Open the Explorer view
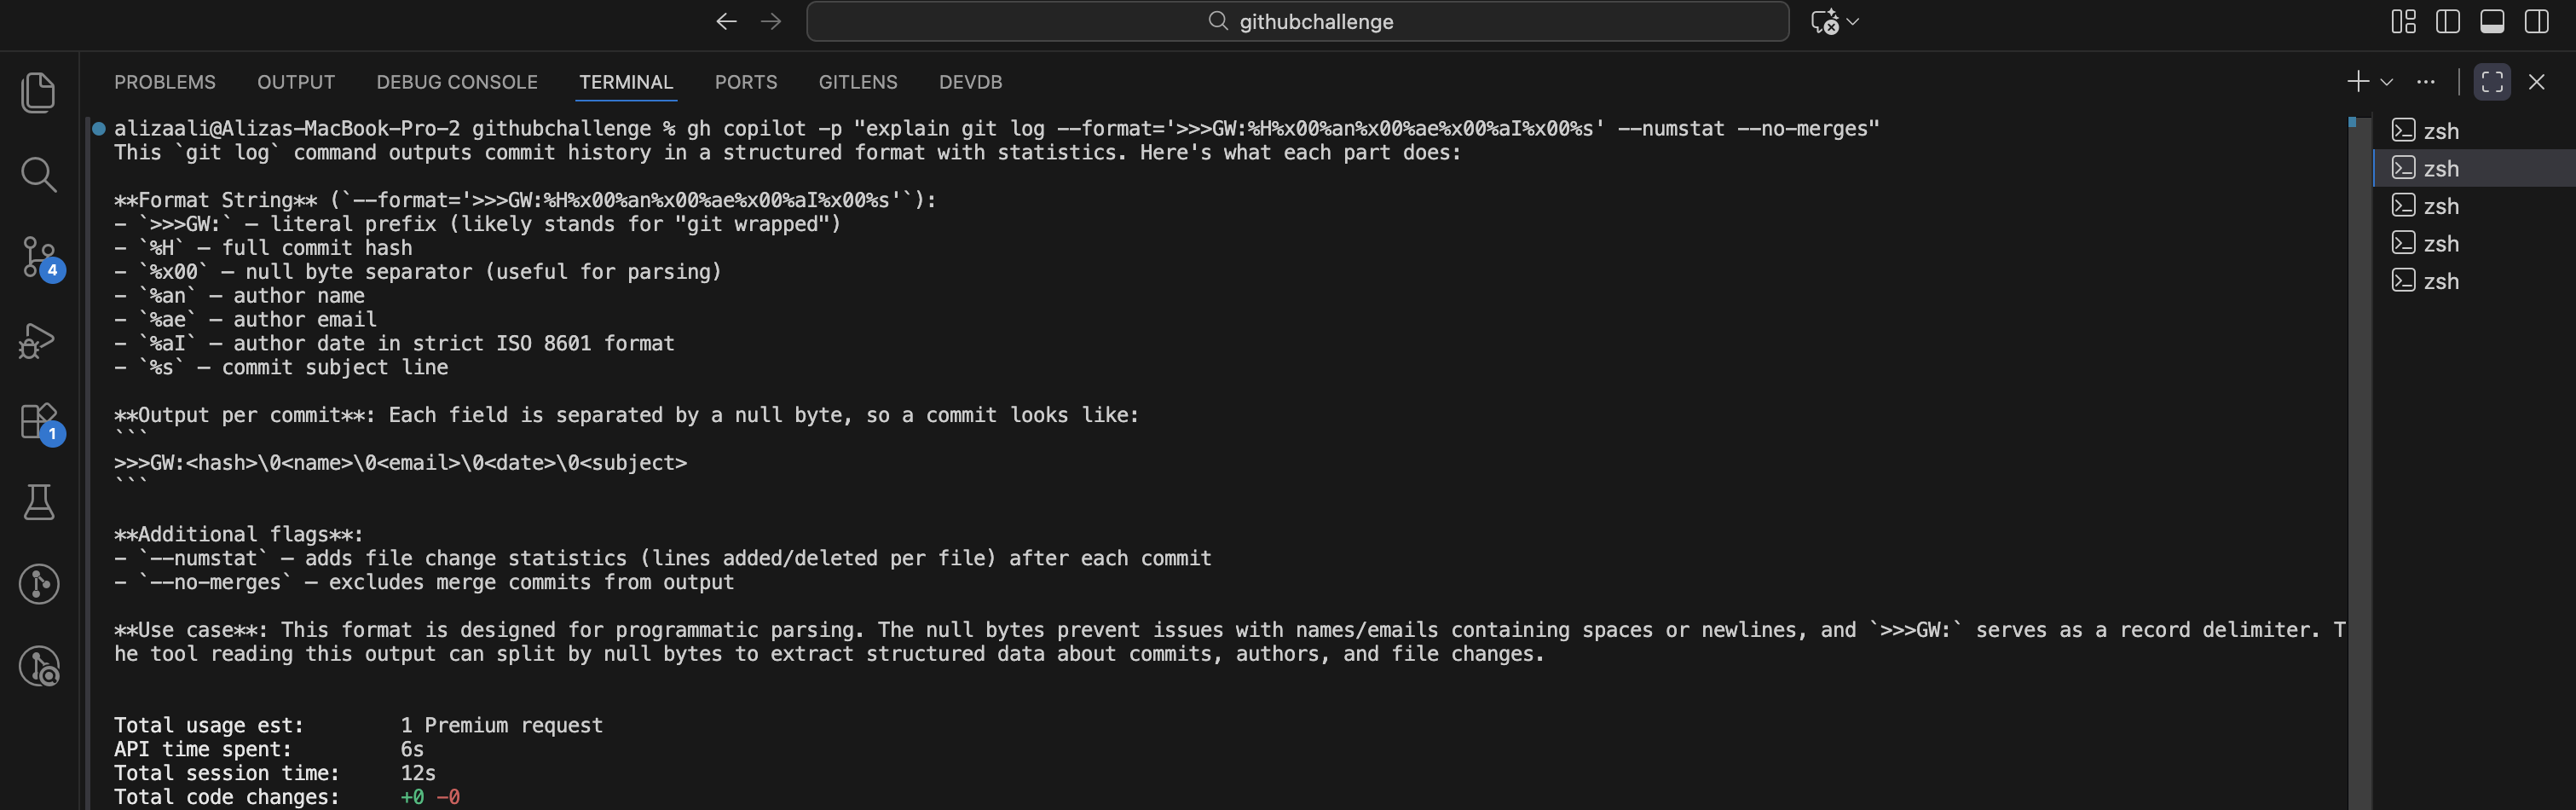Screen dimensions: 2576x810 pos(39,92)
